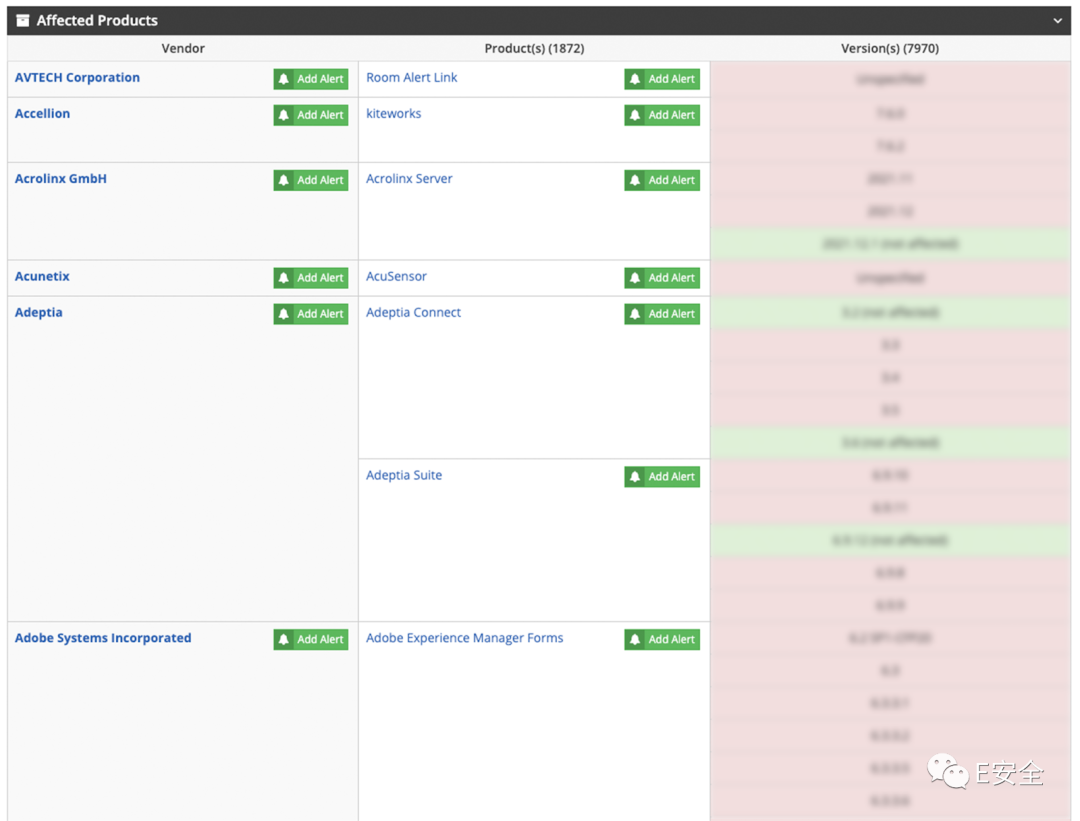Add alert for Room Alert Link
Screen dimensions: 1080x821
point(662,79)
